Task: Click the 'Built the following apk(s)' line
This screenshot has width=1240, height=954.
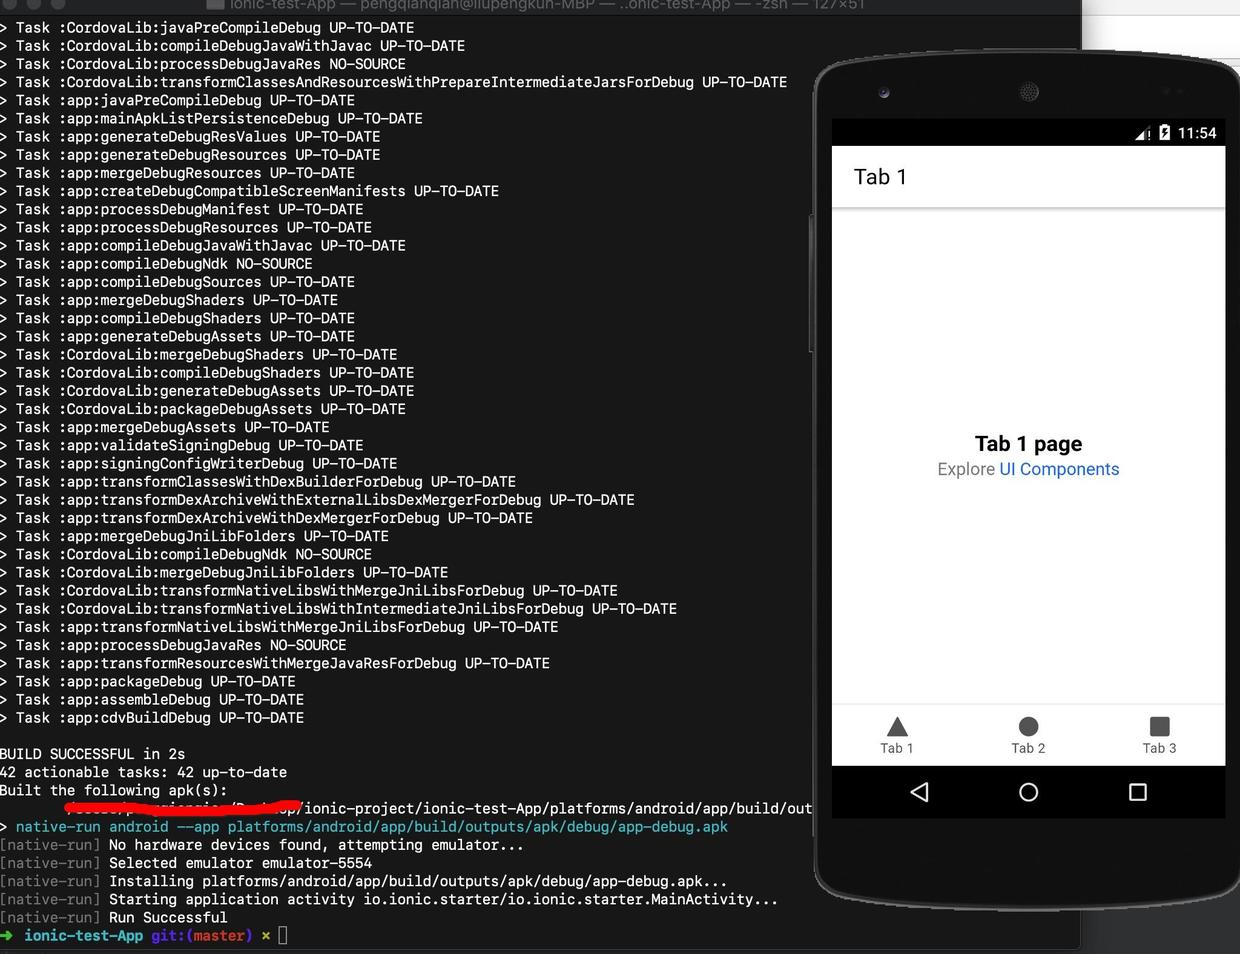Action: pyautogui.click(x=113, y=790)
